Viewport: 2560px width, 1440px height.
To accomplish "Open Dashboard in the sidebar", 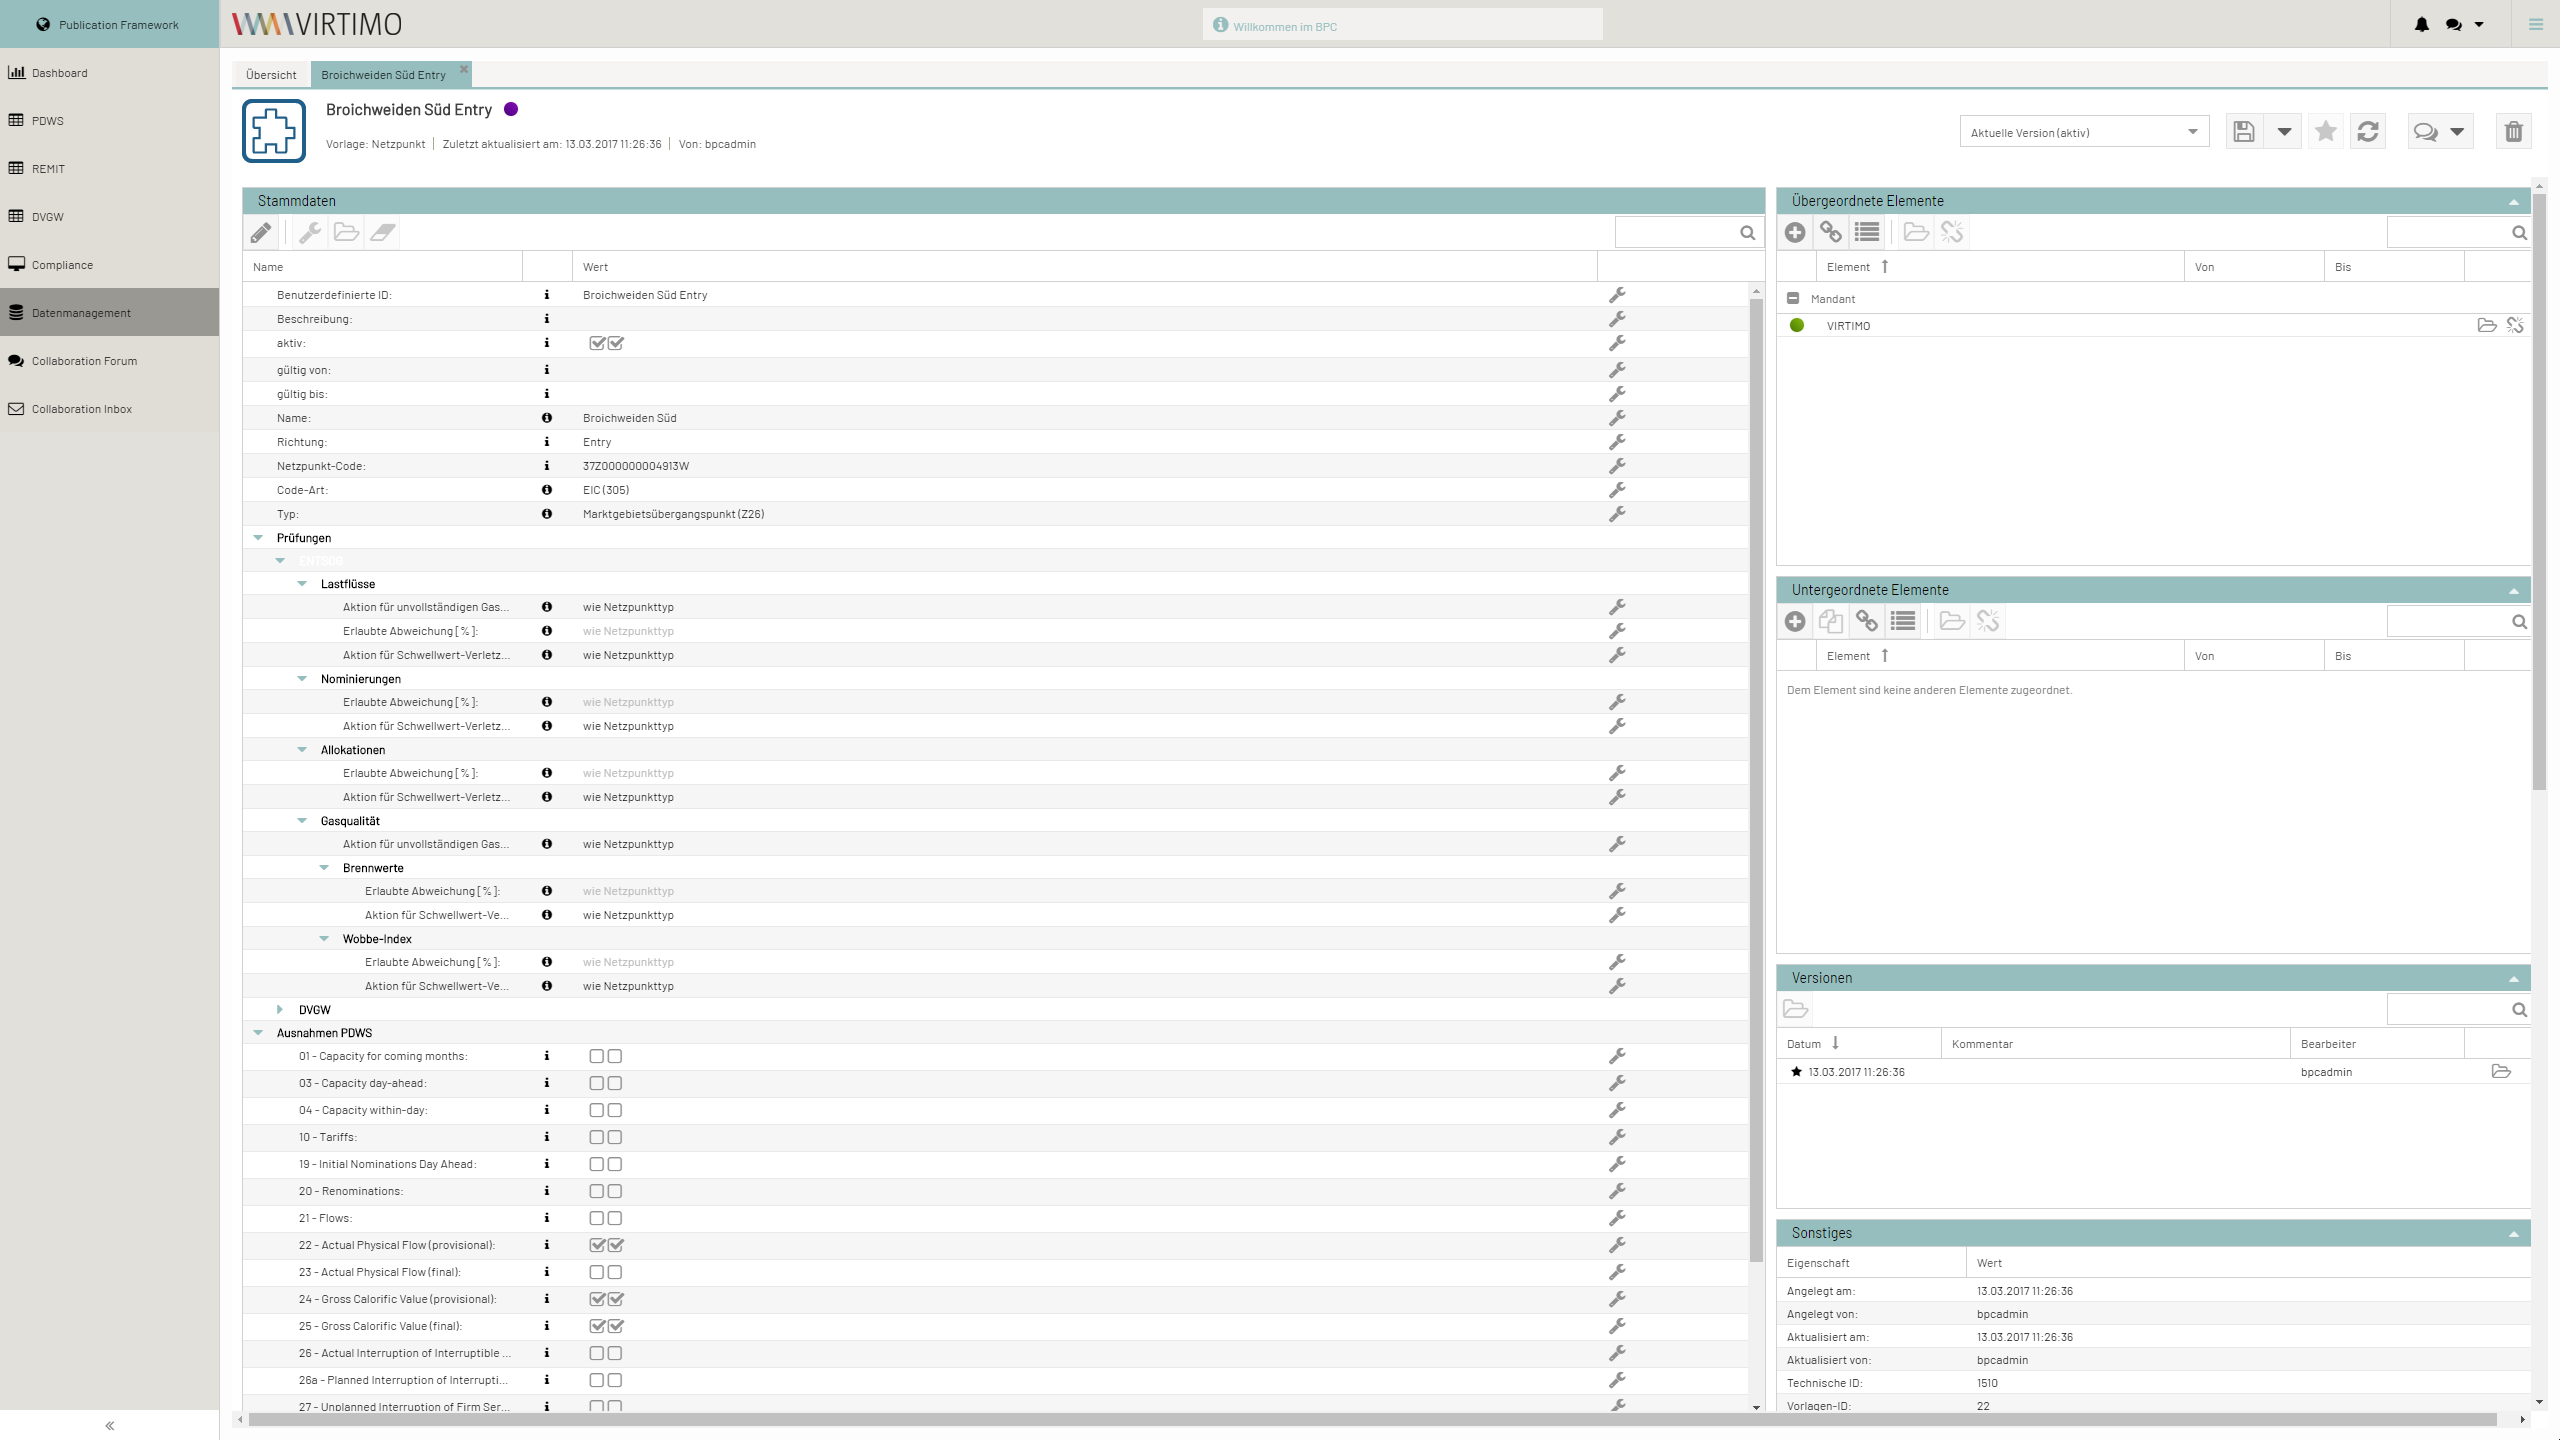I will (x=110, y=73).
